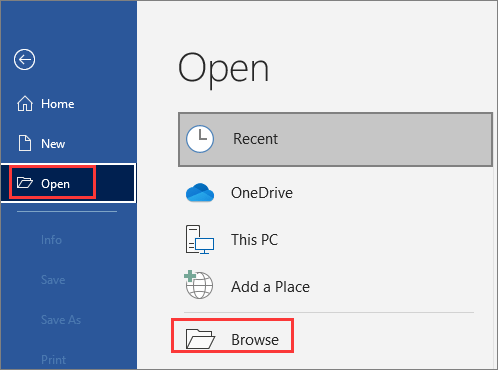Choose New in the sidebar
This screenshot has width=498, height=370.
coord(53,144)
